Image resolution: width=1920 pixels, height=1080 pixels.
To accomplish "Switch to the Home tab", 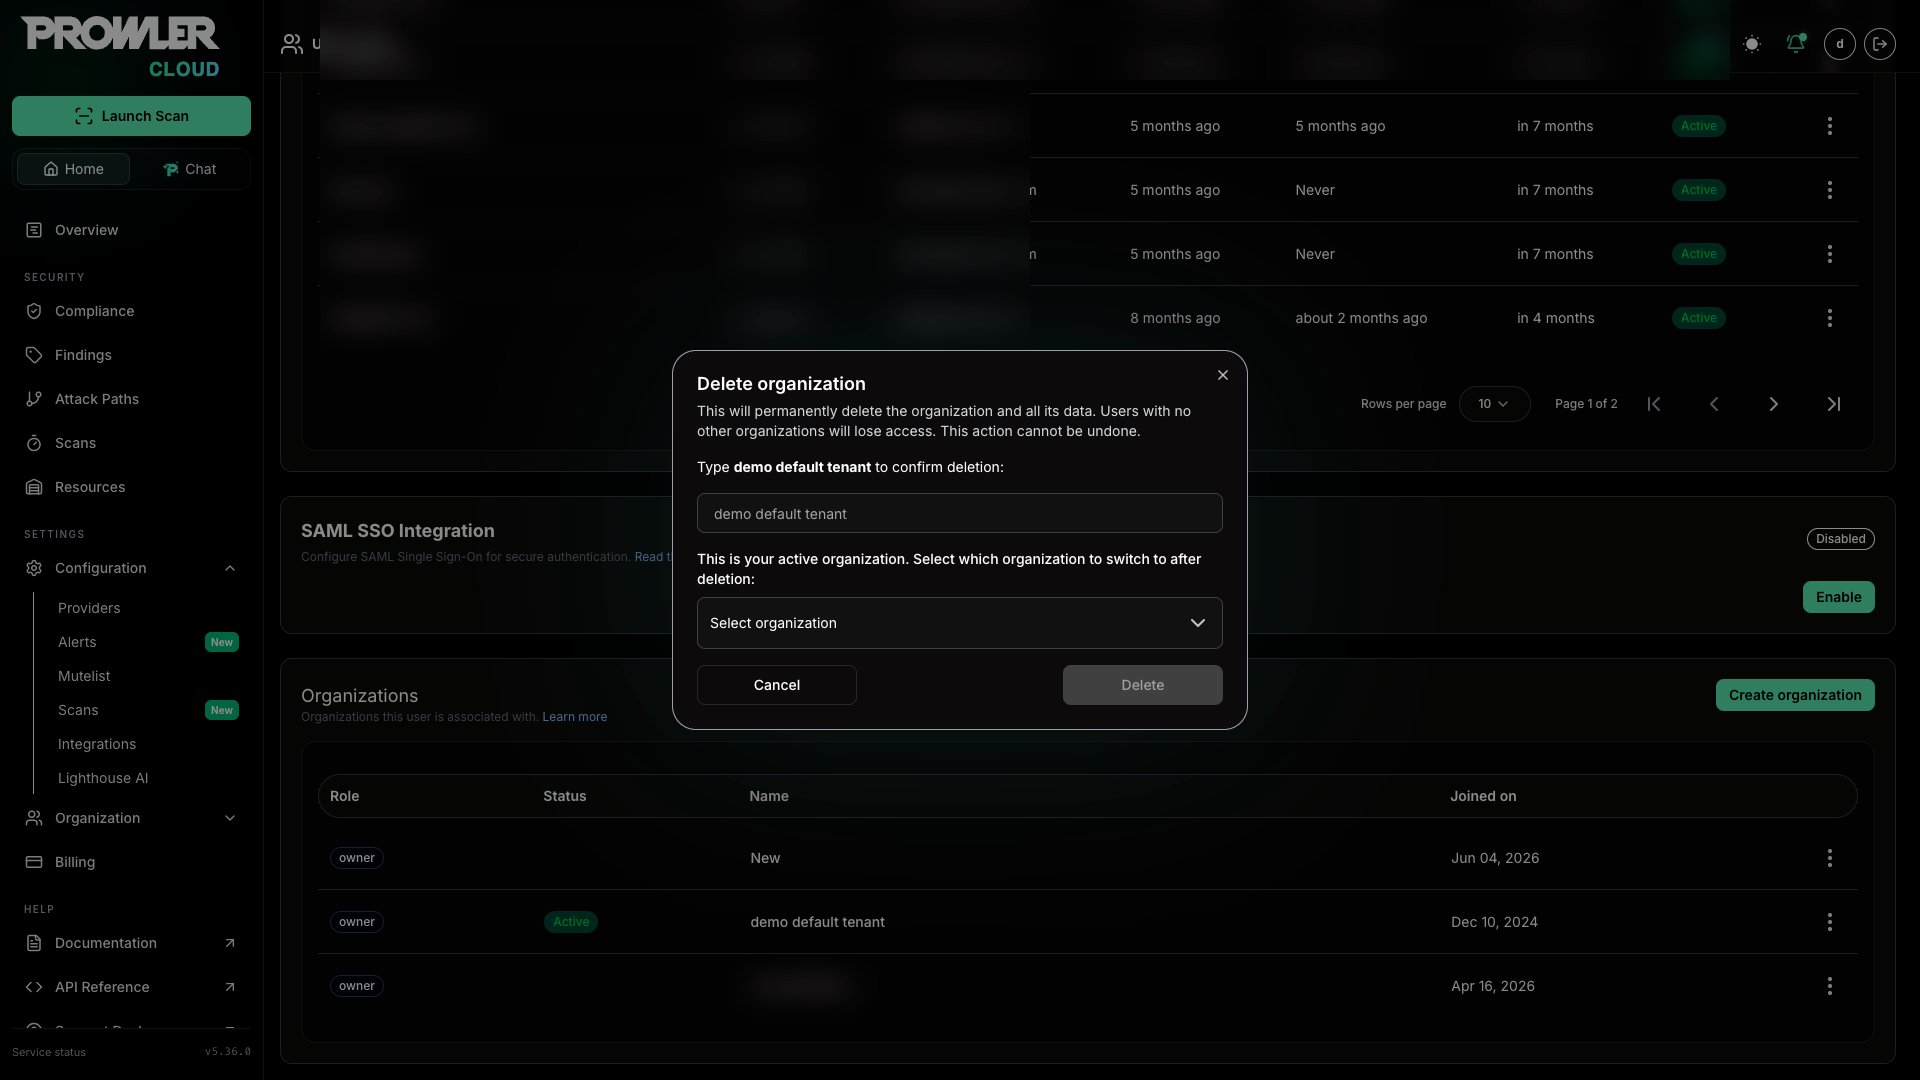I will click(73, 169).
